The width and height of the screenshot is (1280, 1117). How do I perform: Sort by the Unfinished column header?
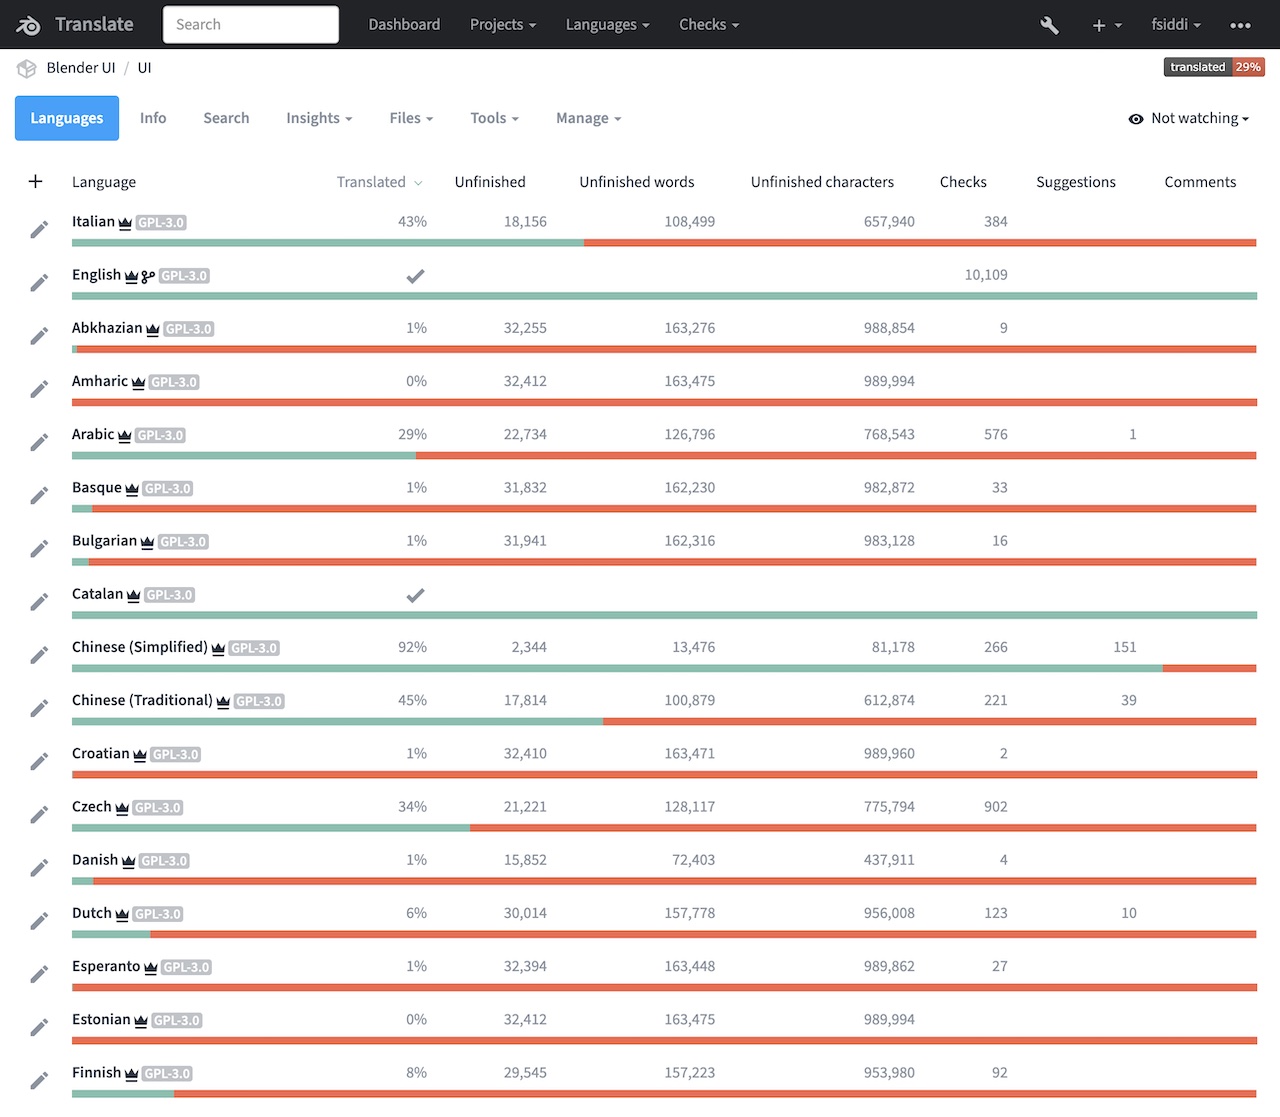(490, 182)
